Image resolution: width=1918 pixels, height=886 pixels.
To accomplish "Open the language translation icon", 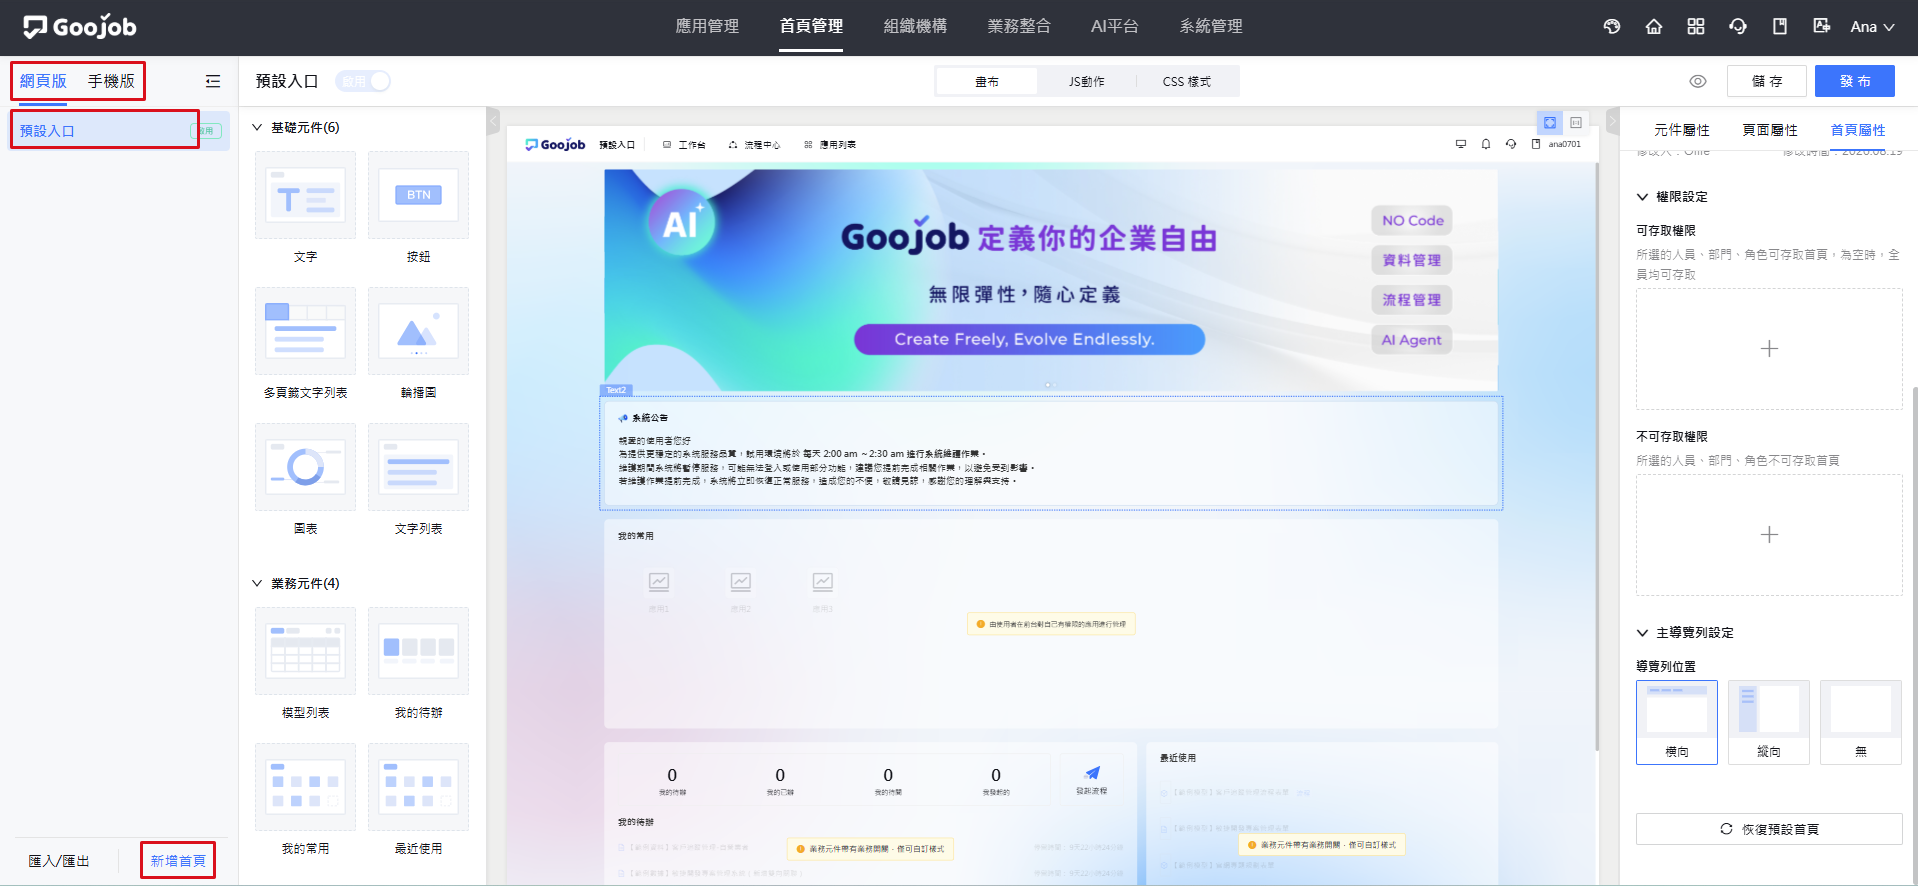I will pyautogui.click(x=1822, y=27).
